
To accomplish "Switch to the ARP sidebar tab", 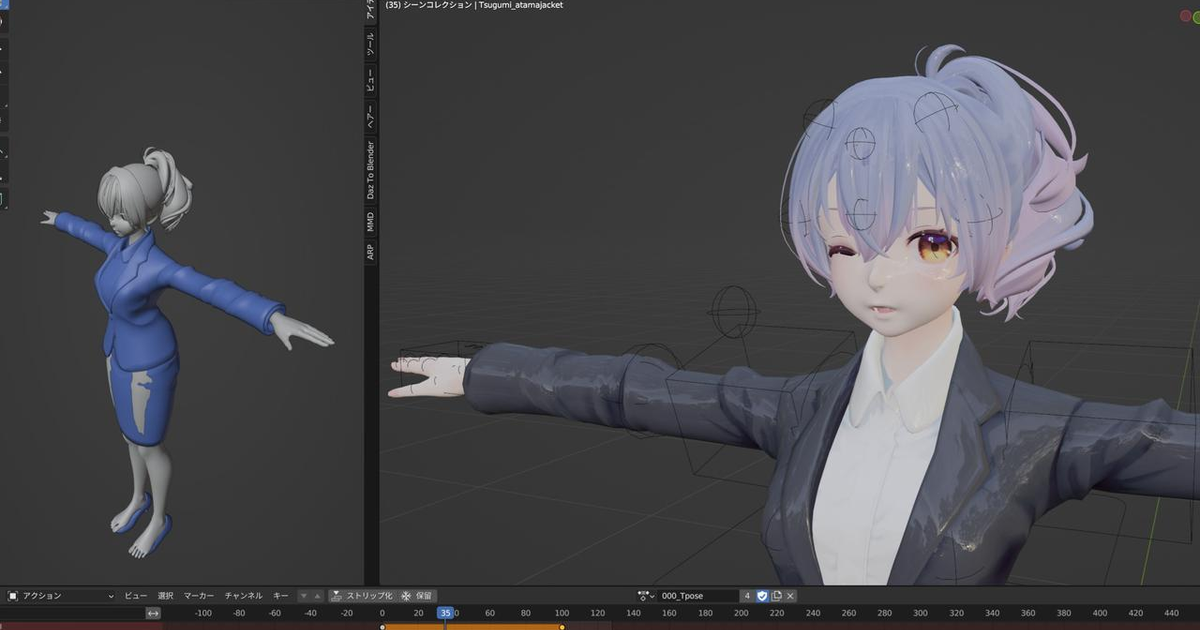I will [x=369, y=252].
